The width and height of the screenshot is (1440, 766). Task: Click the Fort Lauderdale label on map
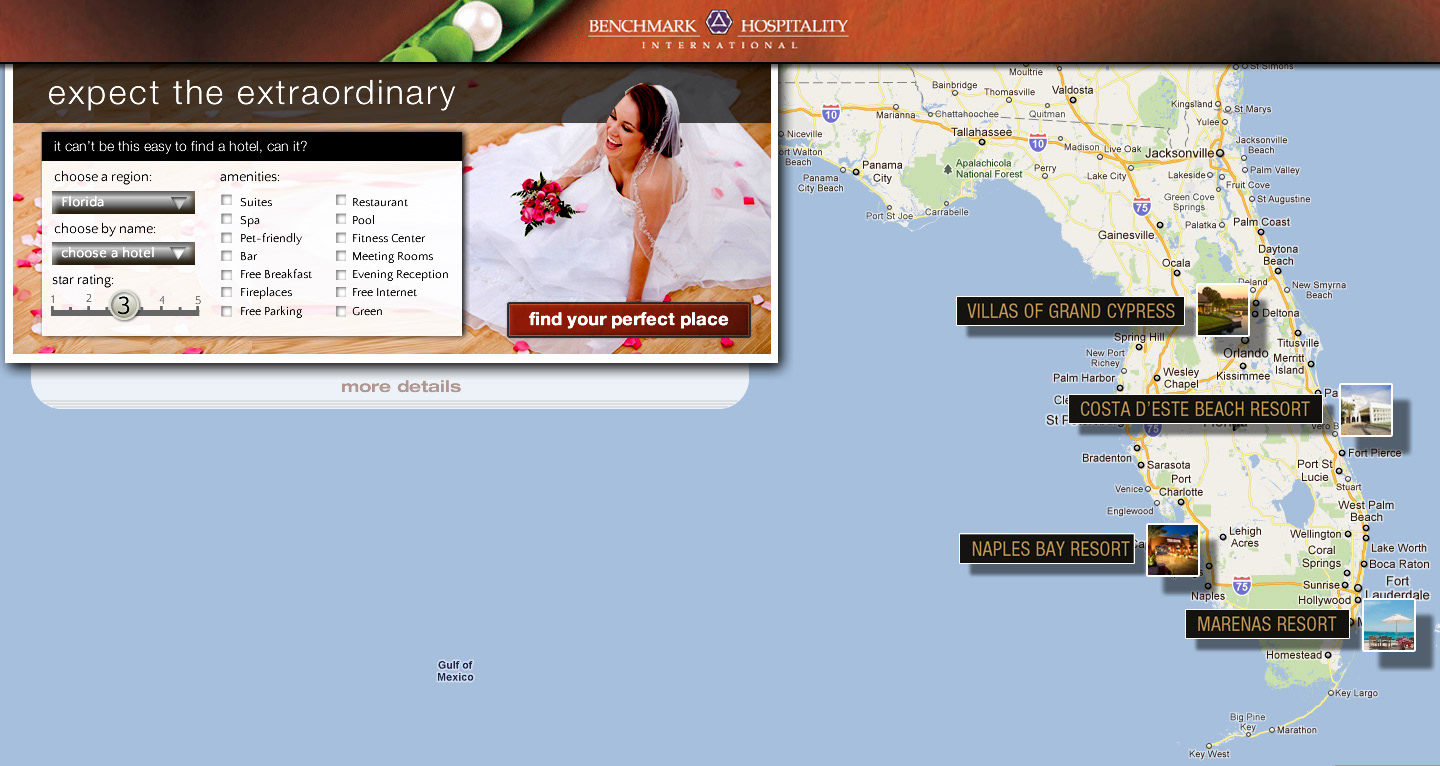[x=1397, y=587]
